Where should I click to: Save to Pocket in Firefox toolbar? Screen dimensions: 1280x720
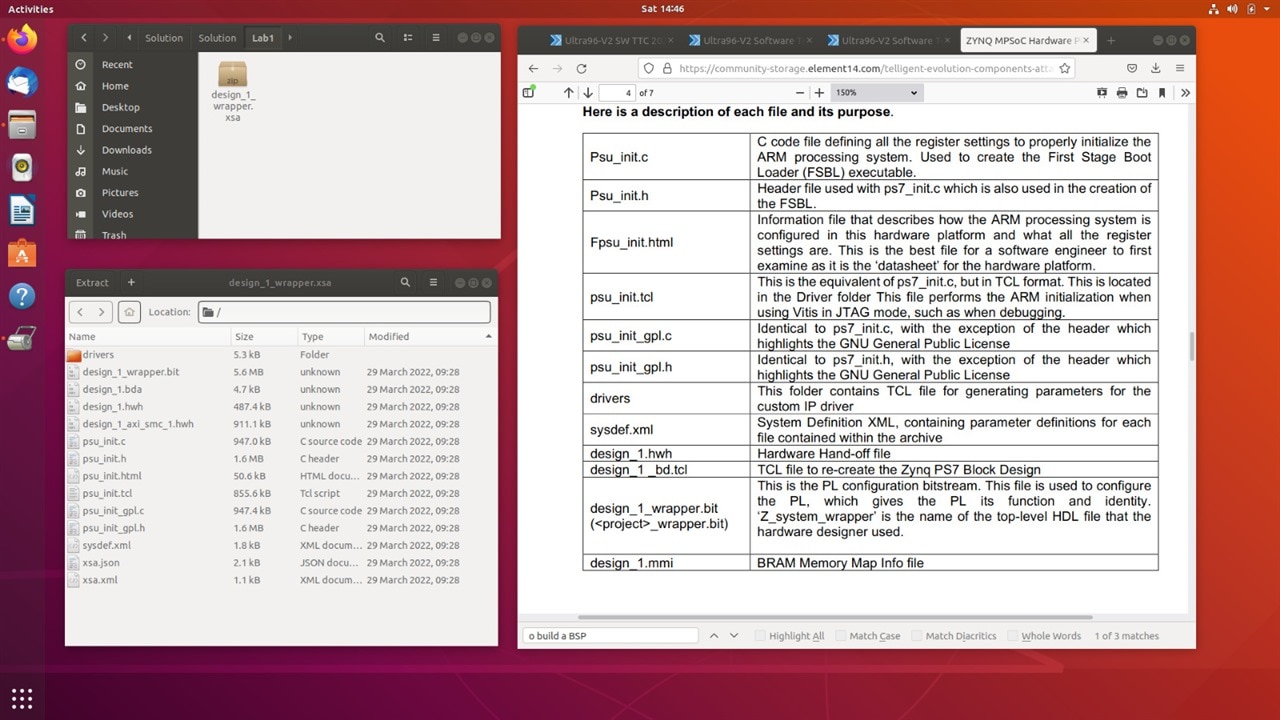1132,69
